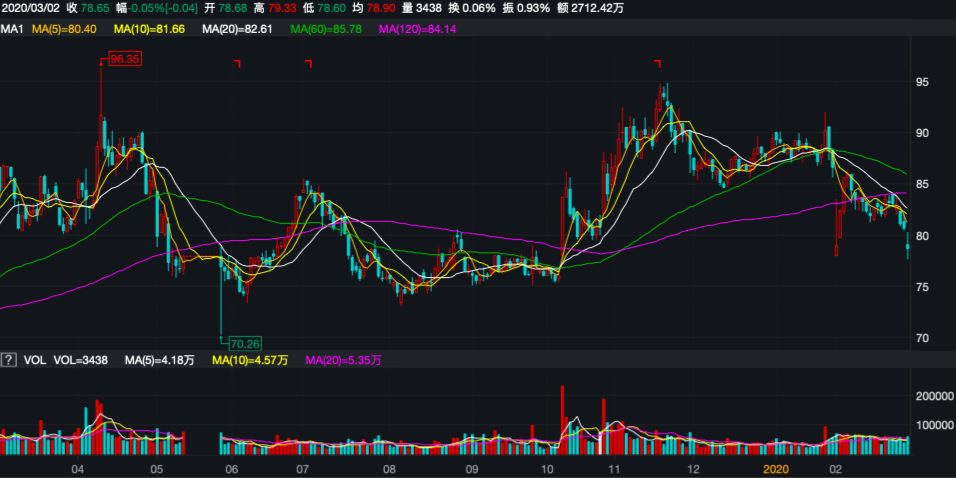Select the 70.26 low price label
956x478 pixels.
tap(245, 343)
